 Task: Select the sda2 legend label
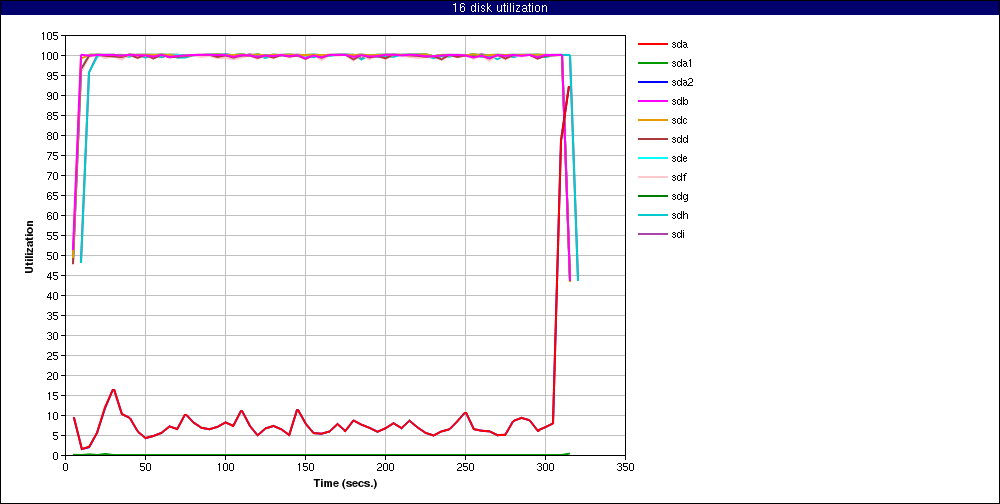(682, 82)
